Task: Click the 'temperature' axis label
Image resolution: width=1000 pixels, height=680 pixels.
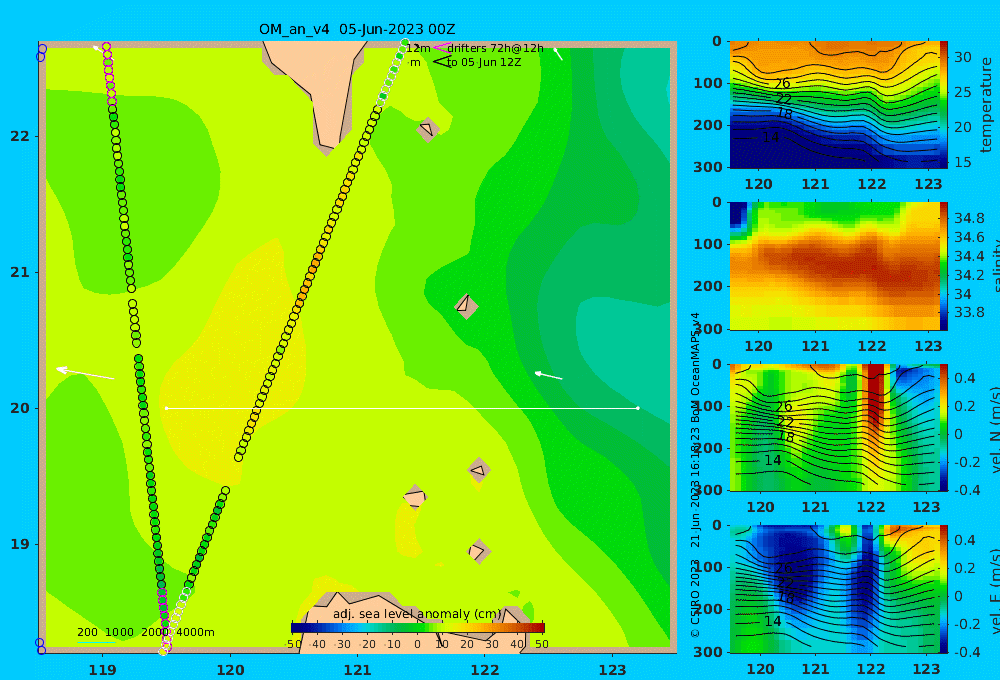Action: click(x=986, y=105)
